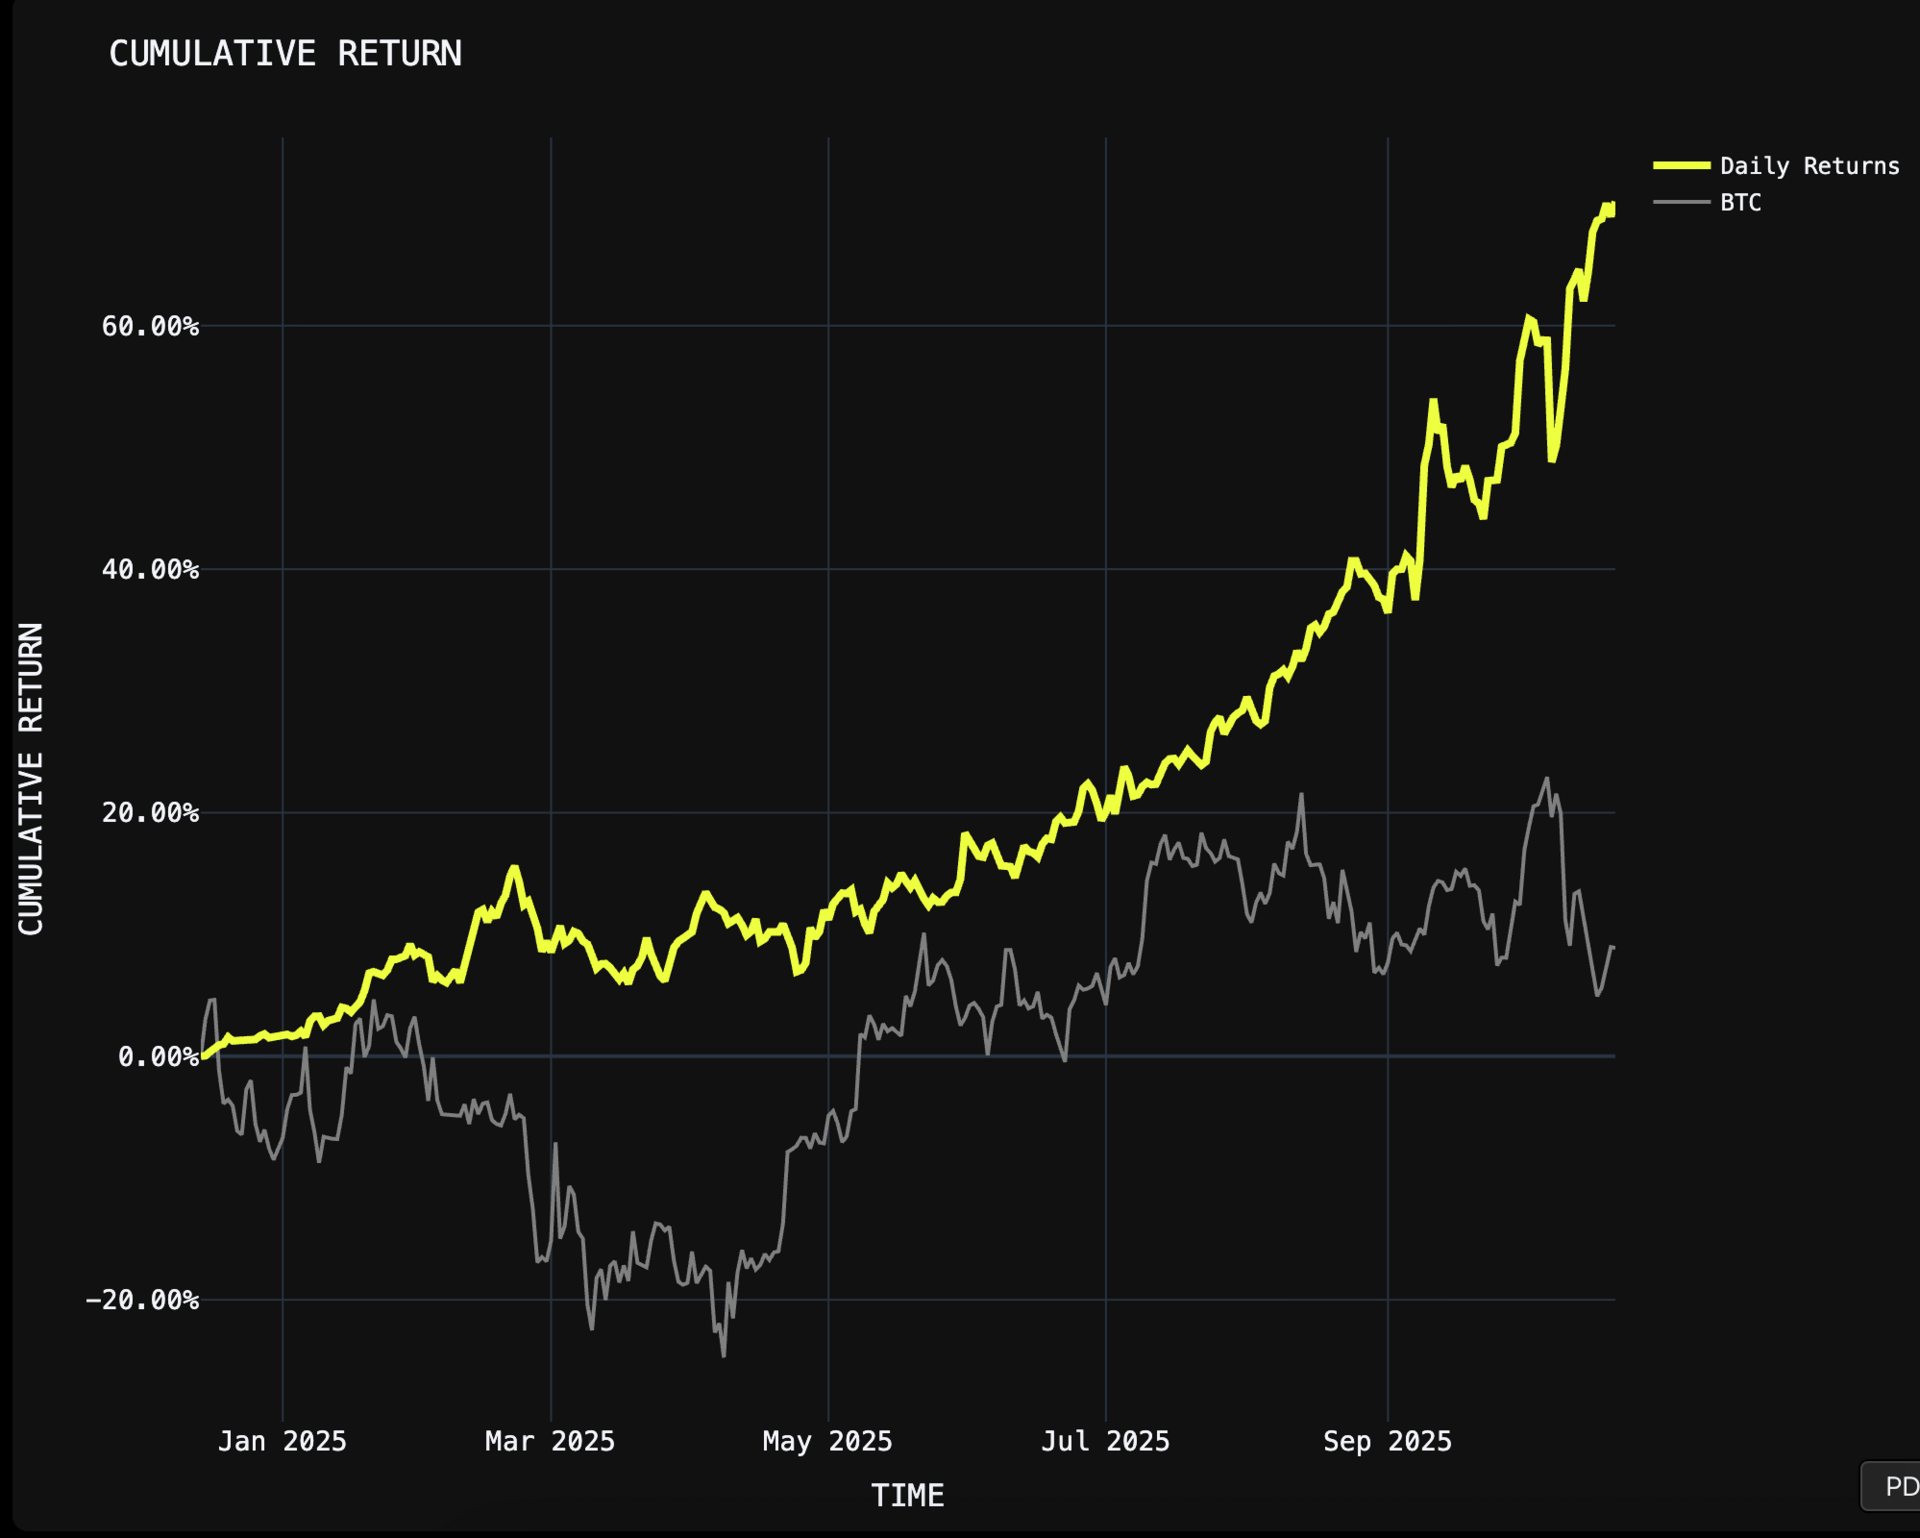Select the Mar 2025 x-axis label

pyautogui.click(x=550, y=1441)
